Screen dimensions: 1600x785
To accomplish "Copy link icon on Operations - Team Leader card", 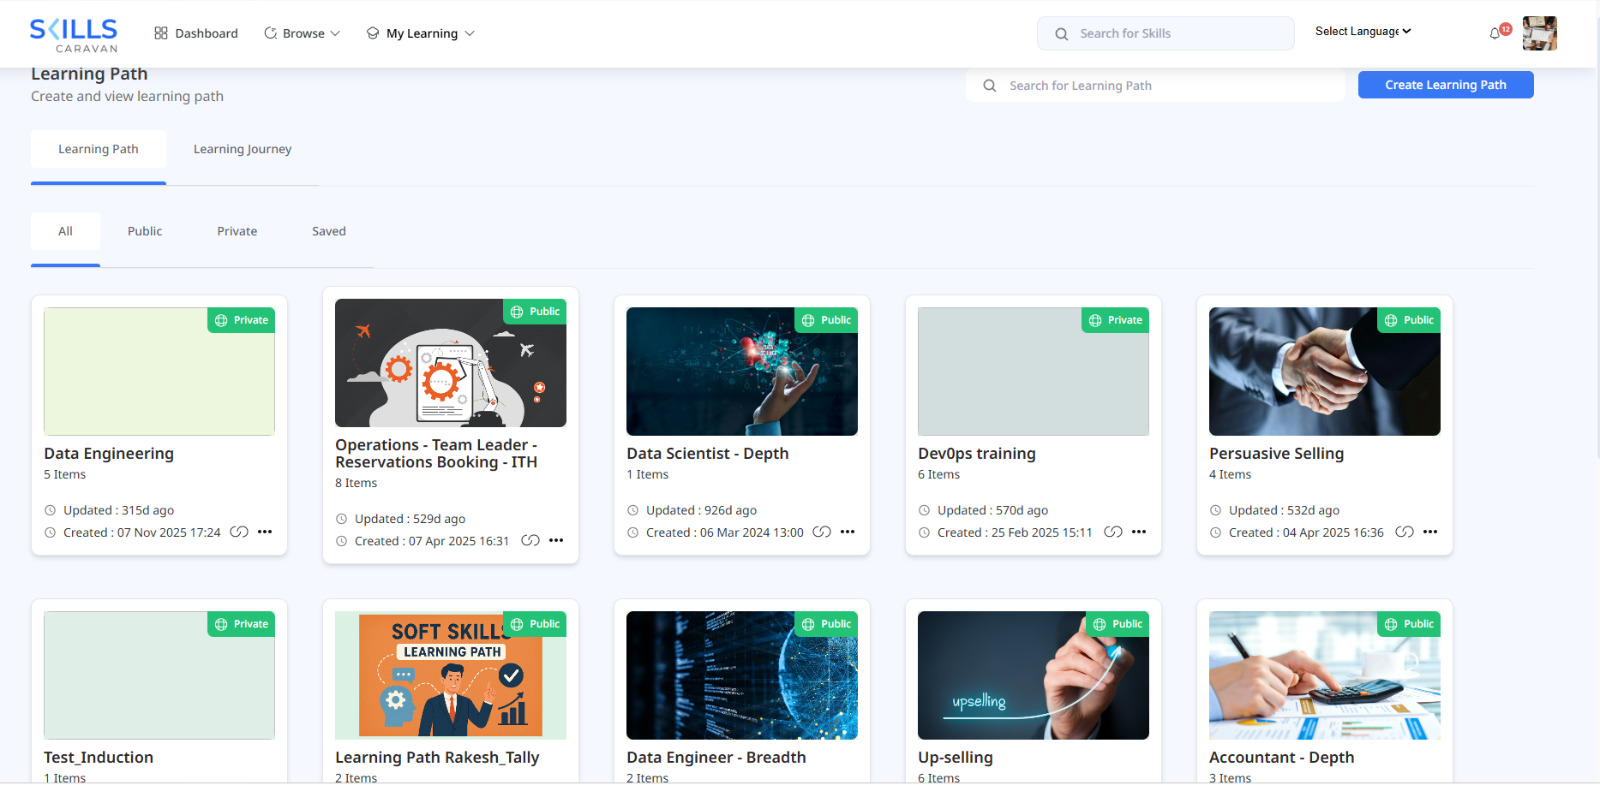I will coord(531,541).
